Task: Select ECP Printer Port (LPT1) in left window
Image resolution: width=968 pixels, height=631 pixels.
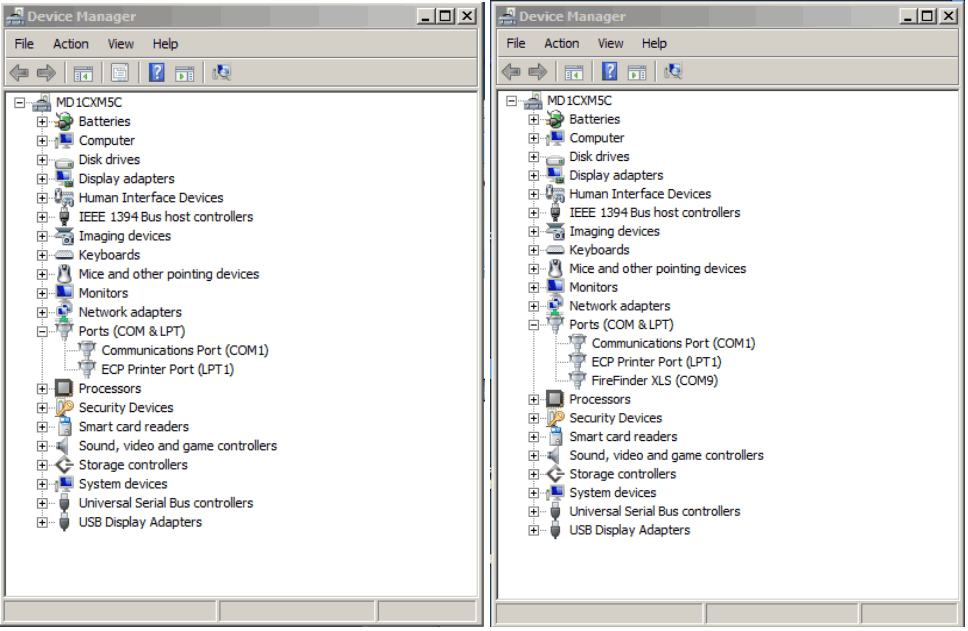Action: (x=167, y=369)
